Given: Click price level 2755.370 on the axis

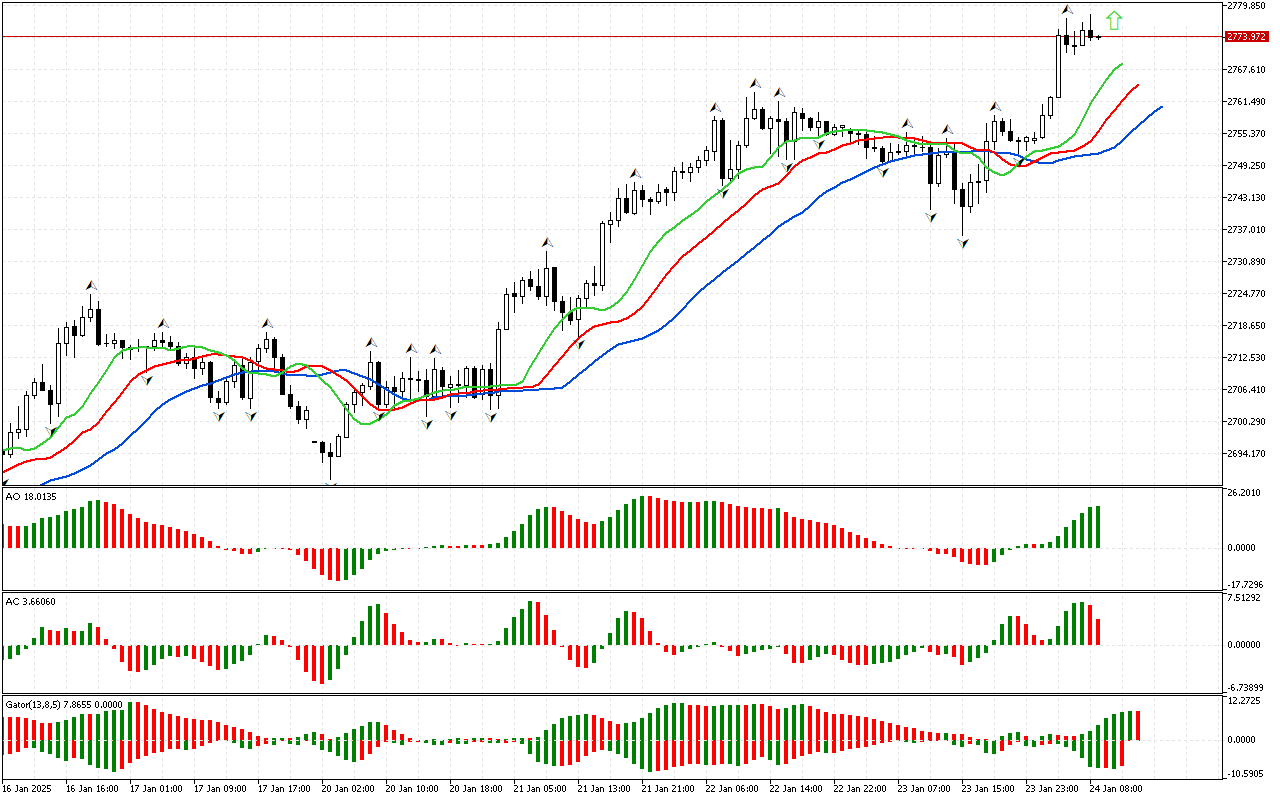Looking at the screenshot, I should point(1246,134).
